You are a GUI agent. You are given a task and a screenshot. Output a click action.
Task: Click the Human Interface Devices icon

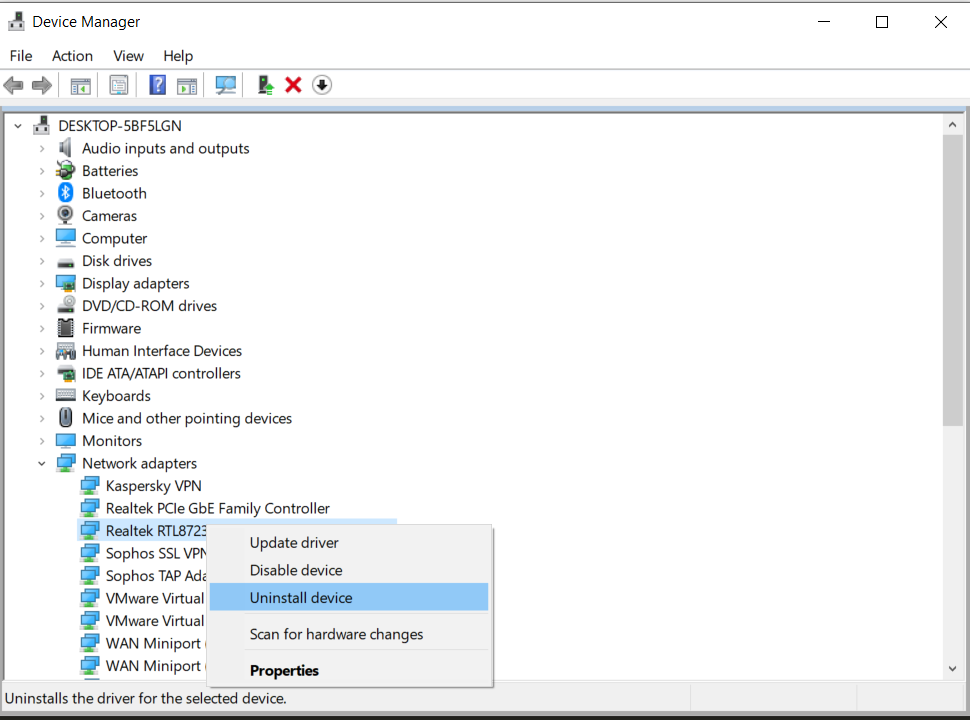click(65, 351)
